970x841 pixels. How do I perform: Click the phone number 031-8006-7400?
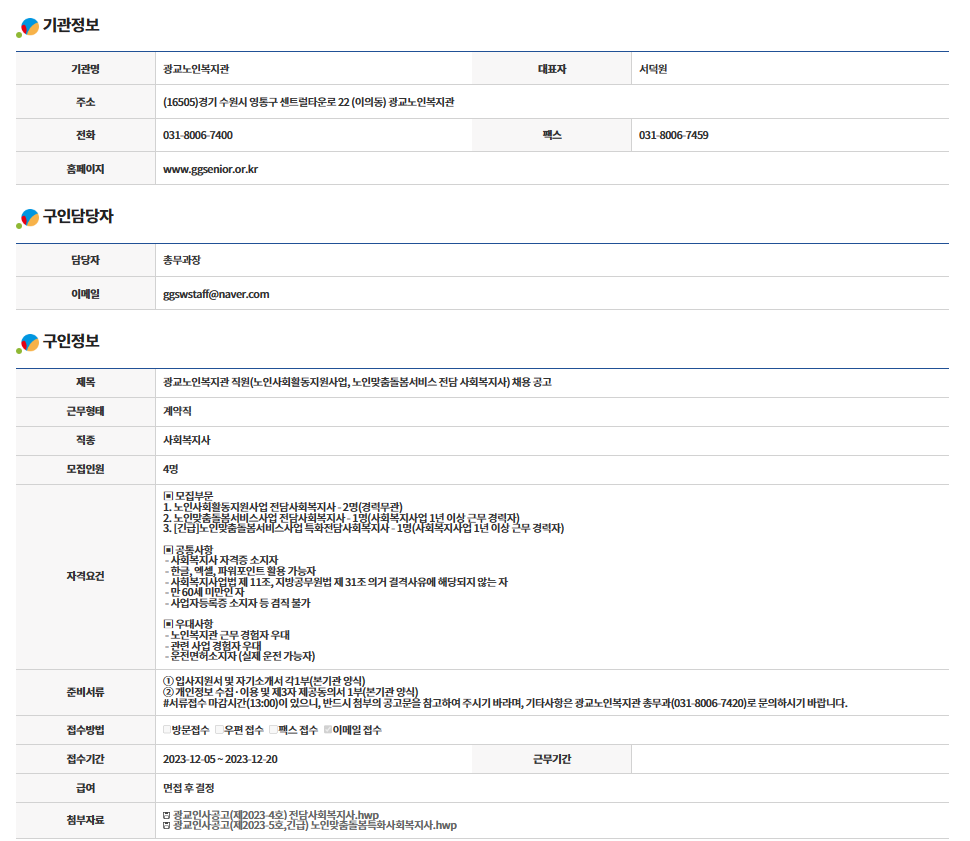[x=198, y=135]
